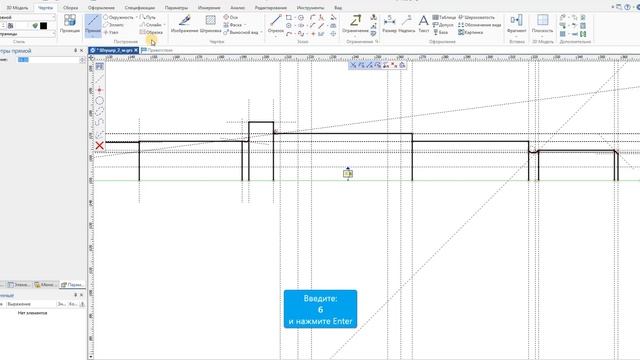Click the circle option in the automenu
The height and width of the screenshot is (360, 640).
100,100
